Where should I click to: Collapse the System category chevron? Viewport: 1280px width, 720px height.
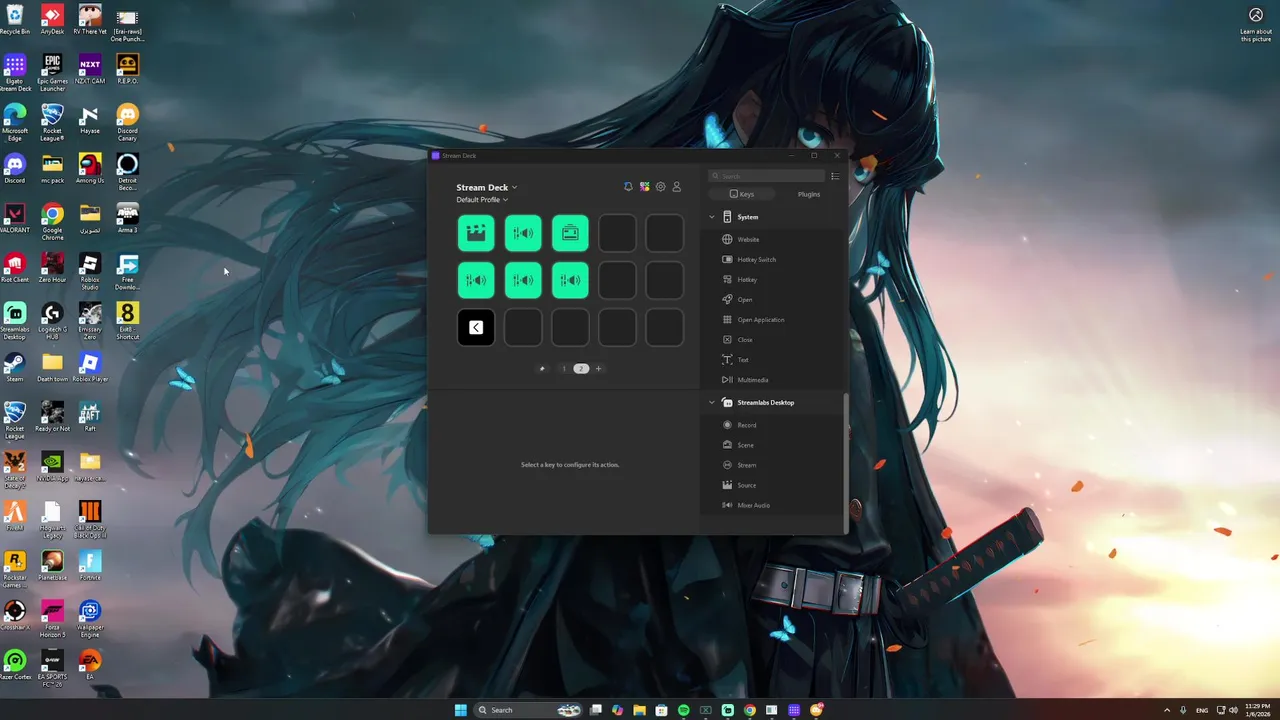(x=712, y=217)
